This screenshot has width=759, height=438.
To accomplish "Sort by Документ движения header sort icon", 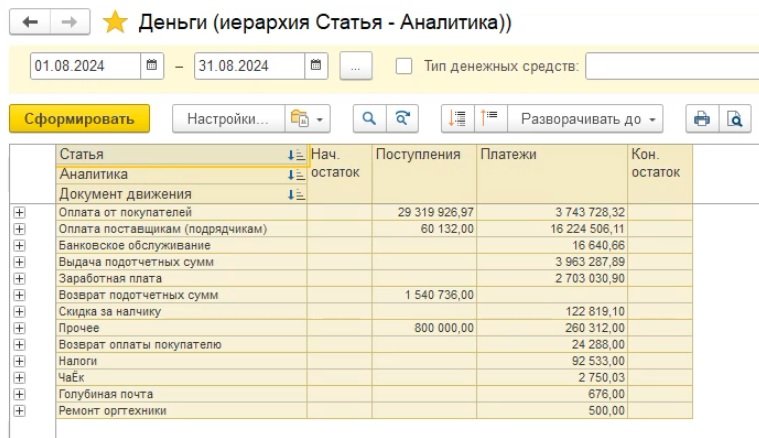I will click(x=296, y=195).
